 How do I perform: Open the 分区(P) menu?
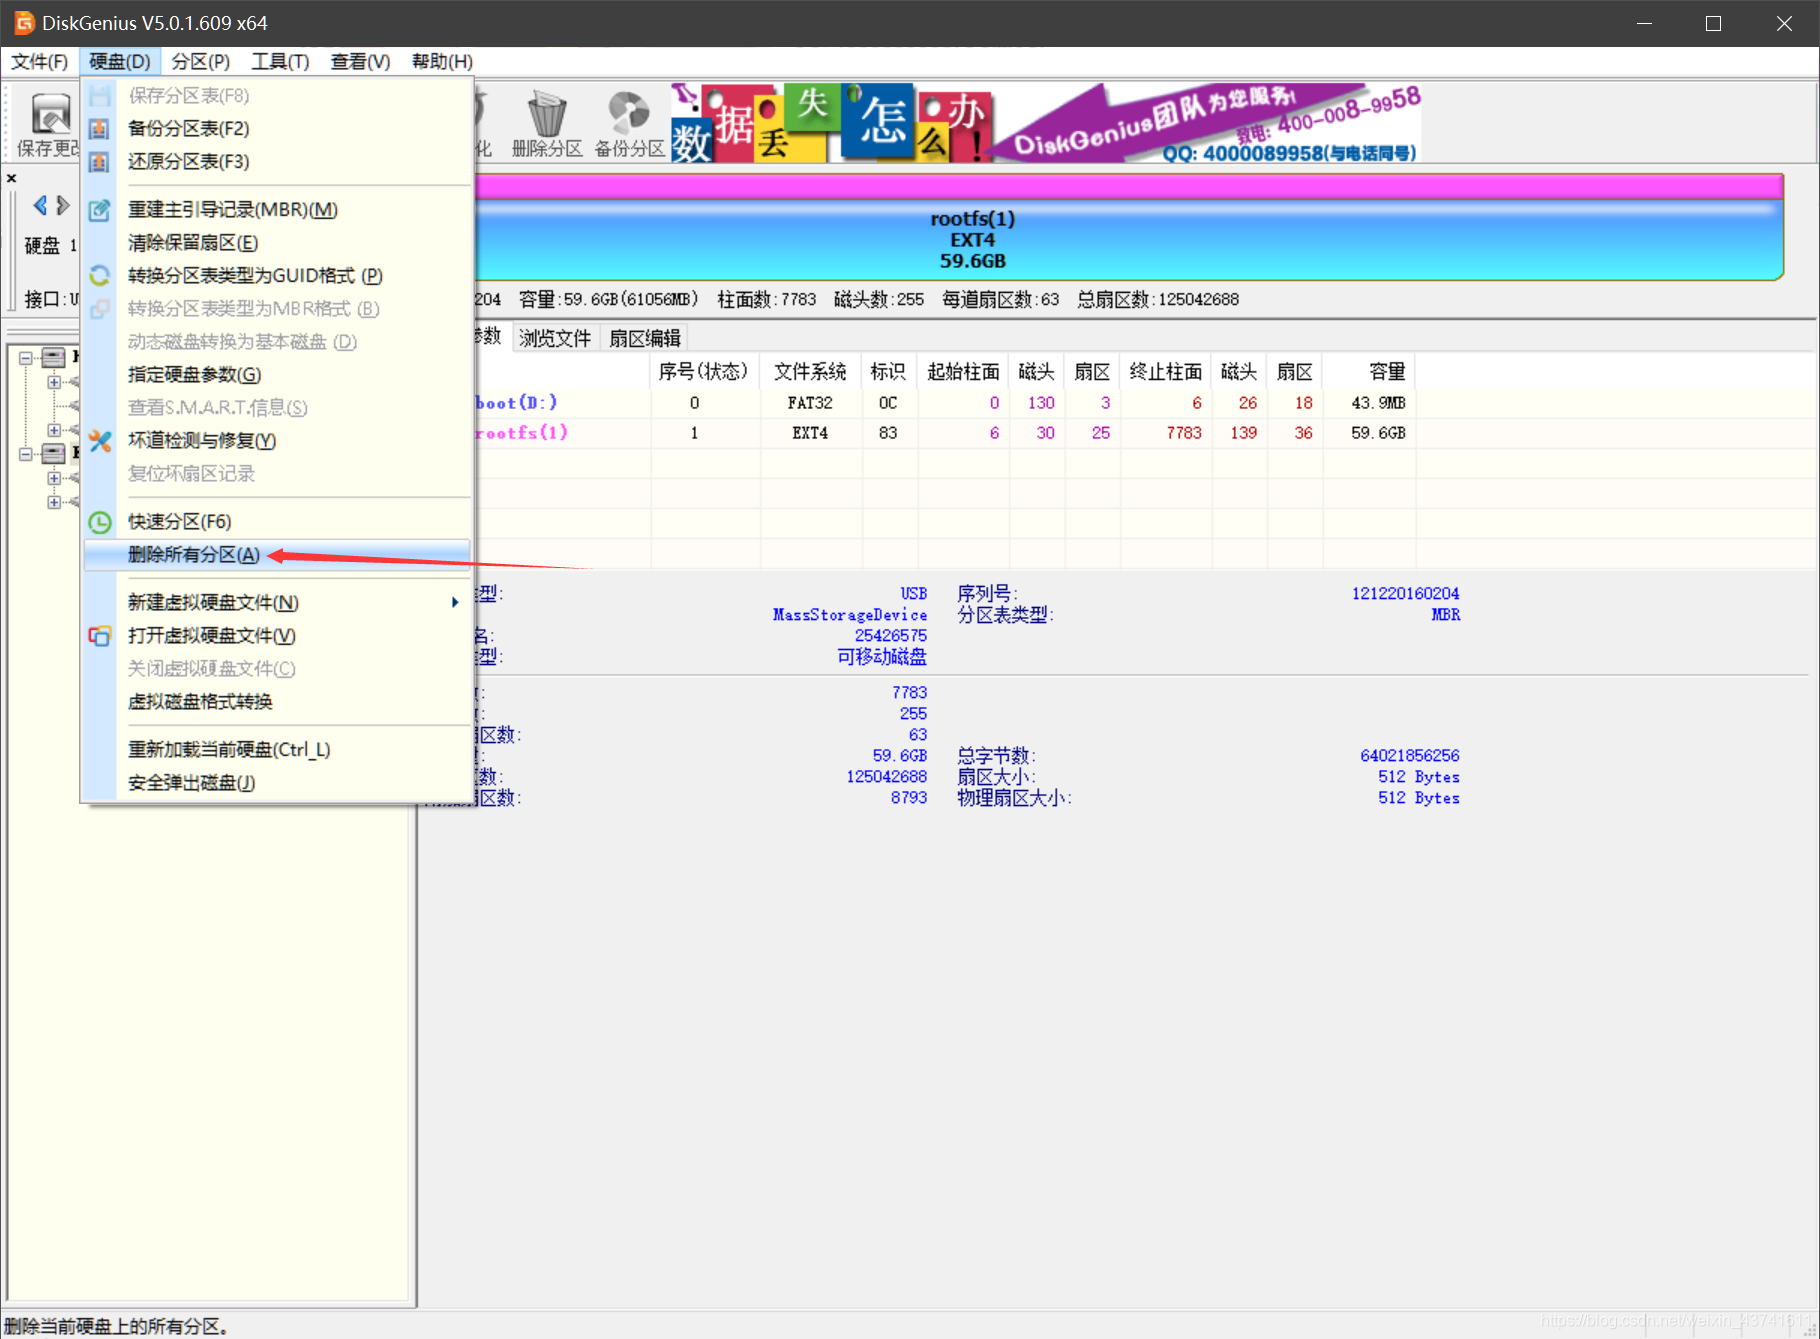tap(201, 62)
